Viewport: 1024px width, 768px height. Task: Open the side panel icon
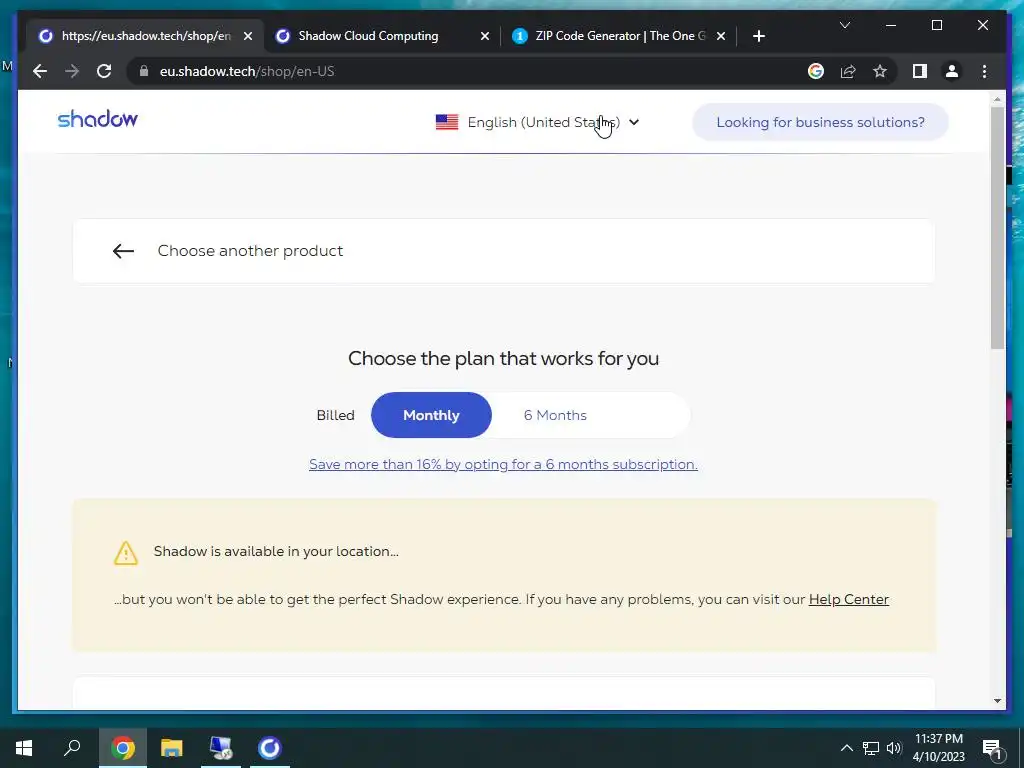pos(920,71)
